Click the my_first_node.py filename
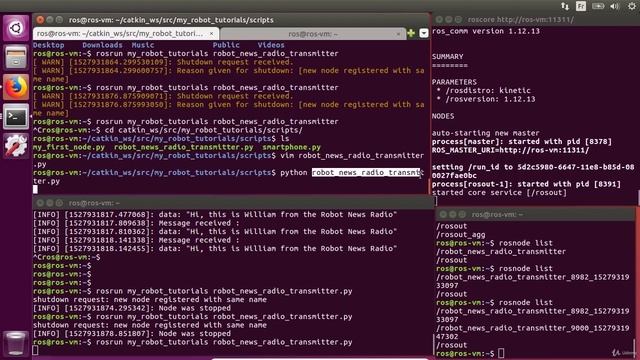 pyautogui.click(x=69, y=147)
